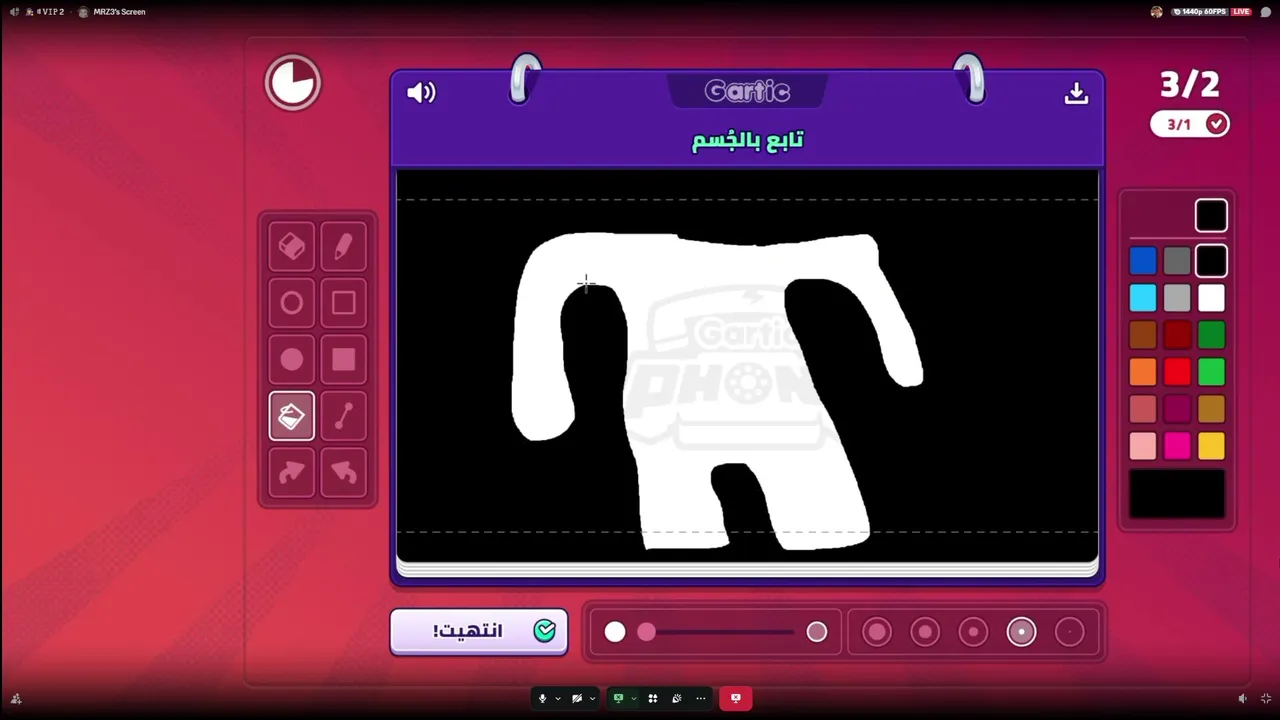This screenshot has height=720, width=1280.
Task: Pick the cyan color swatch
Action: click(x=1143, y=298)
